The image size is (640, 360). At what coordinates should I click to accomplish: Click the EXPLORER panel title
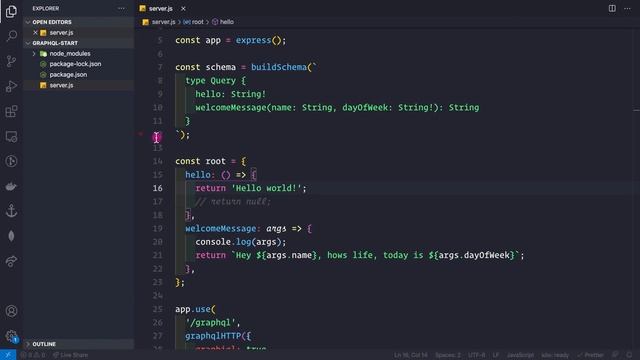point(46,8)
